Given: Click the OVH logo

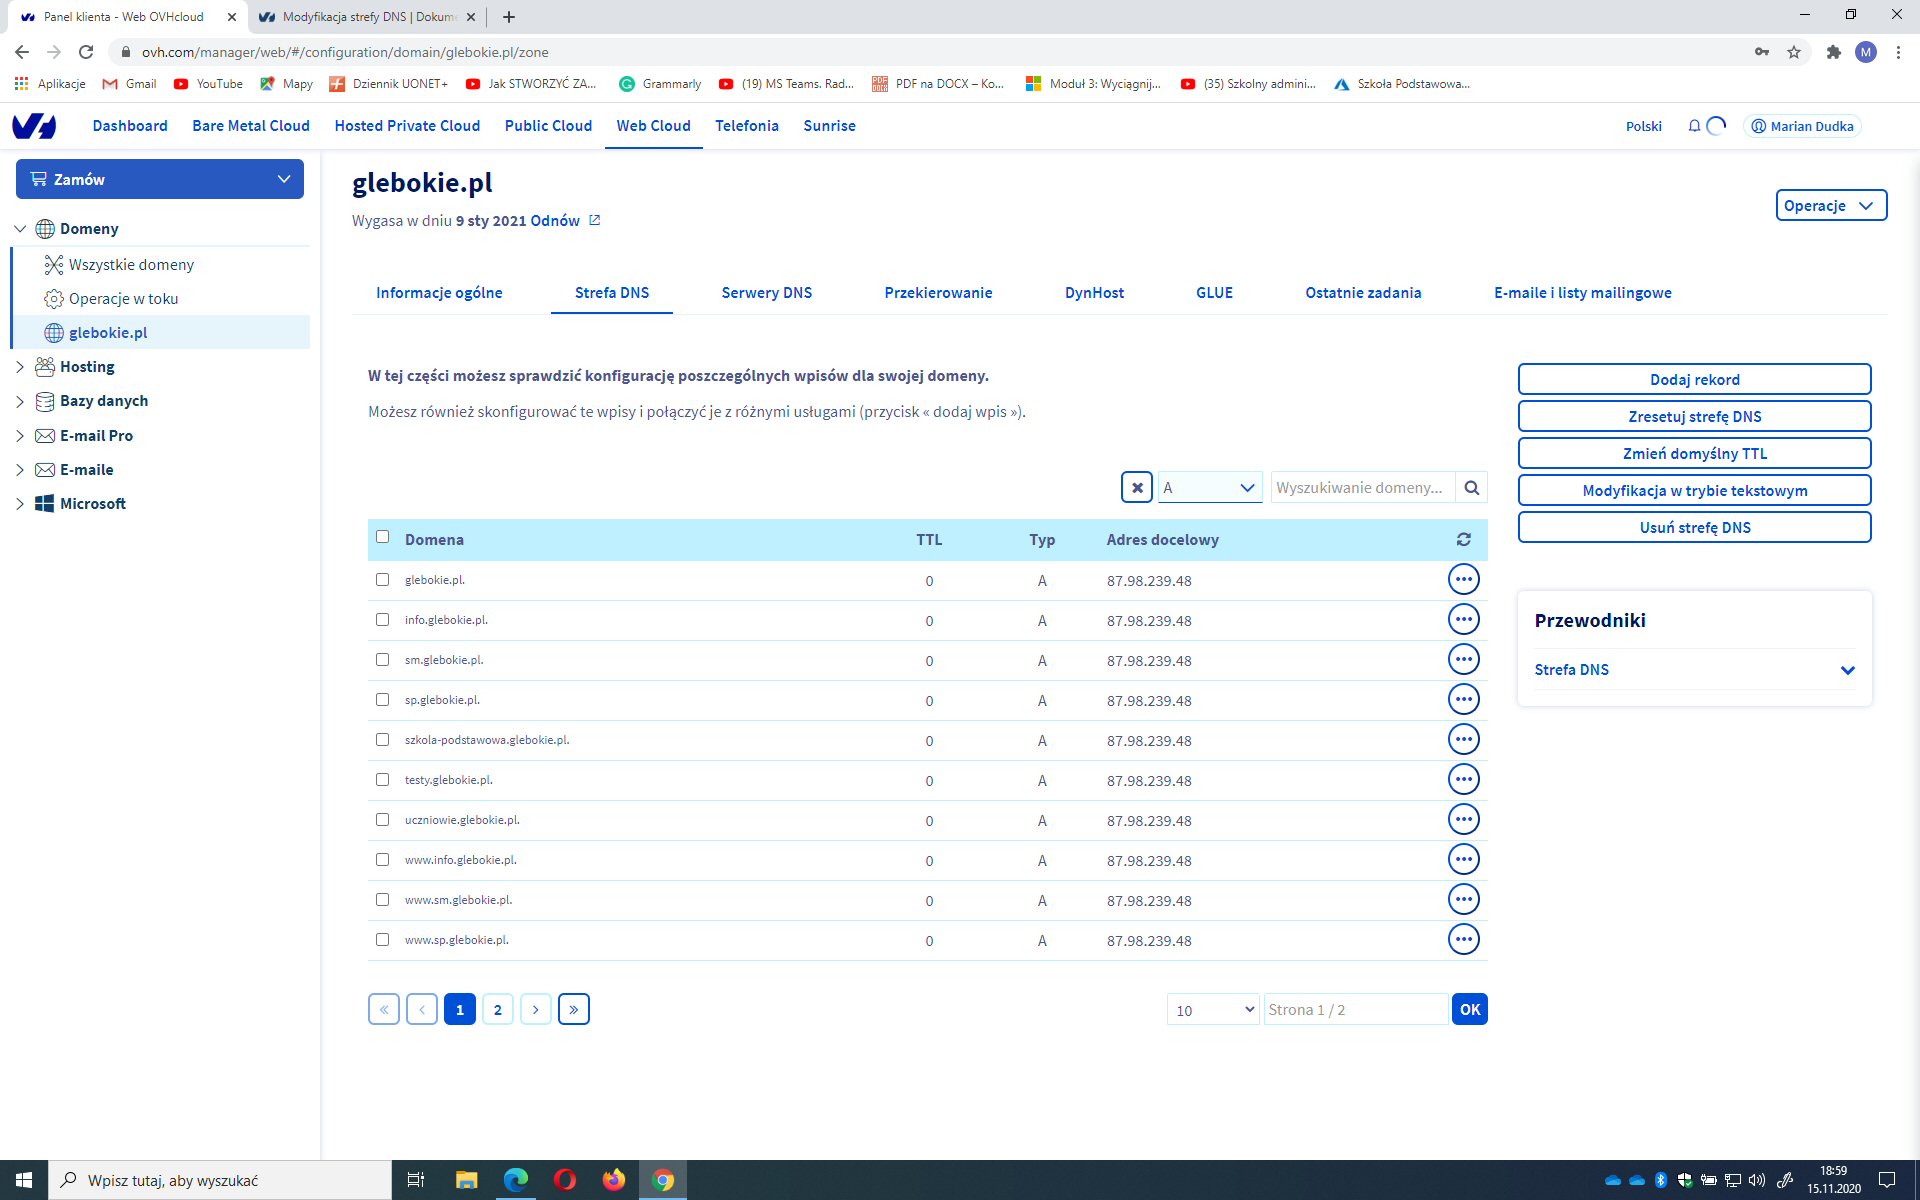Looking at the screenshot, I should [x=34, y=126].
